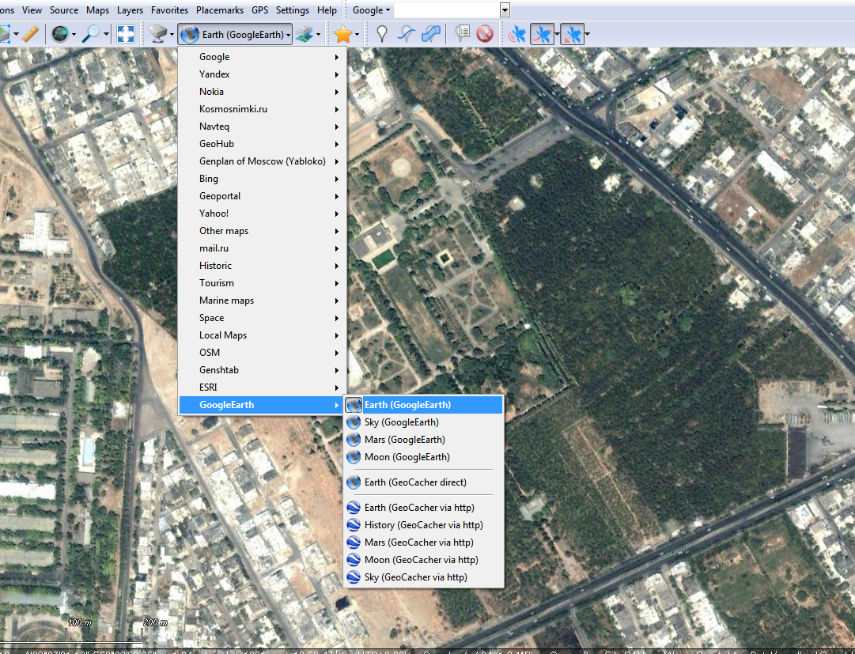Click the layers stack icon in toolbar
Screen dimensions: 855x654
click(304, 34)
